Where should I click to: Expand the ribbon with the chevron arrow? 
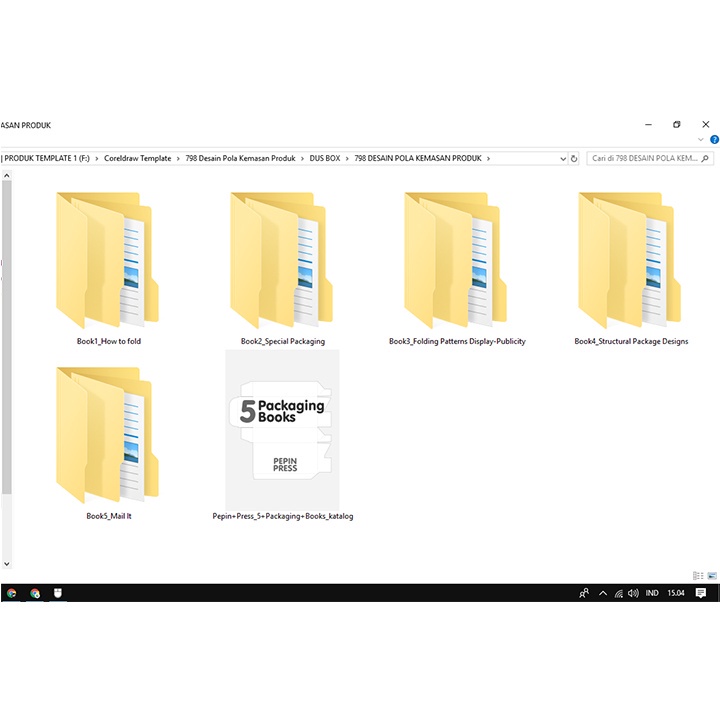701,140
